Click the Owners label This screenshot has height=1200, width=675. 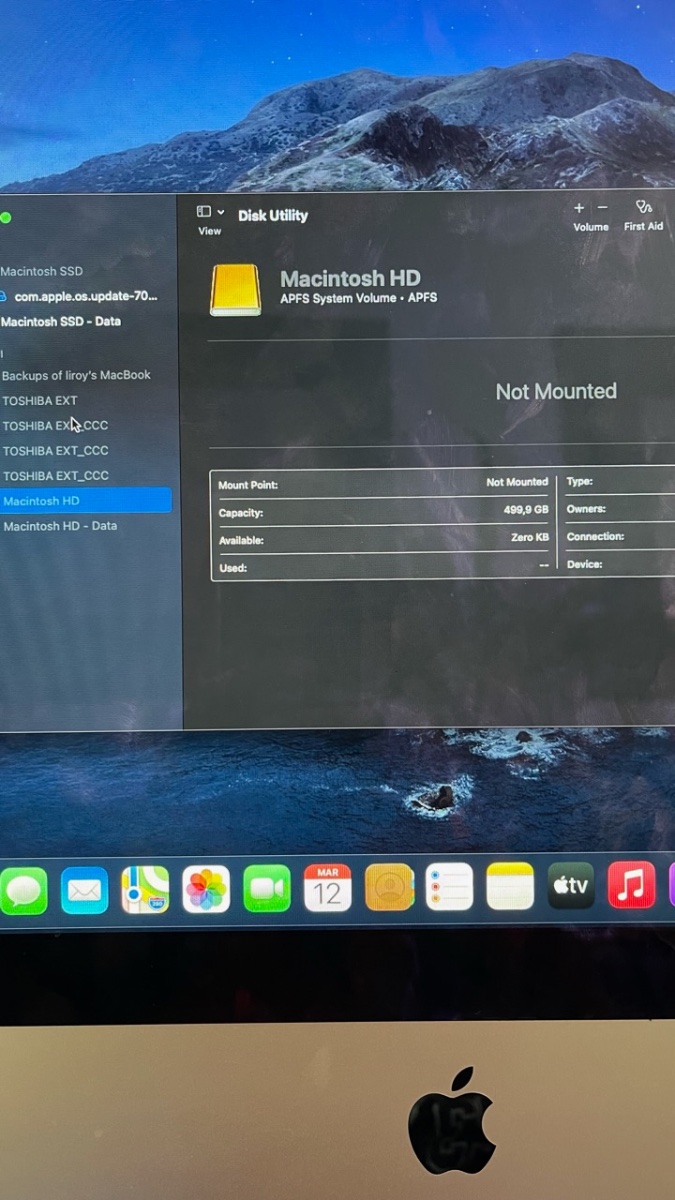click(x=586, y=509)
